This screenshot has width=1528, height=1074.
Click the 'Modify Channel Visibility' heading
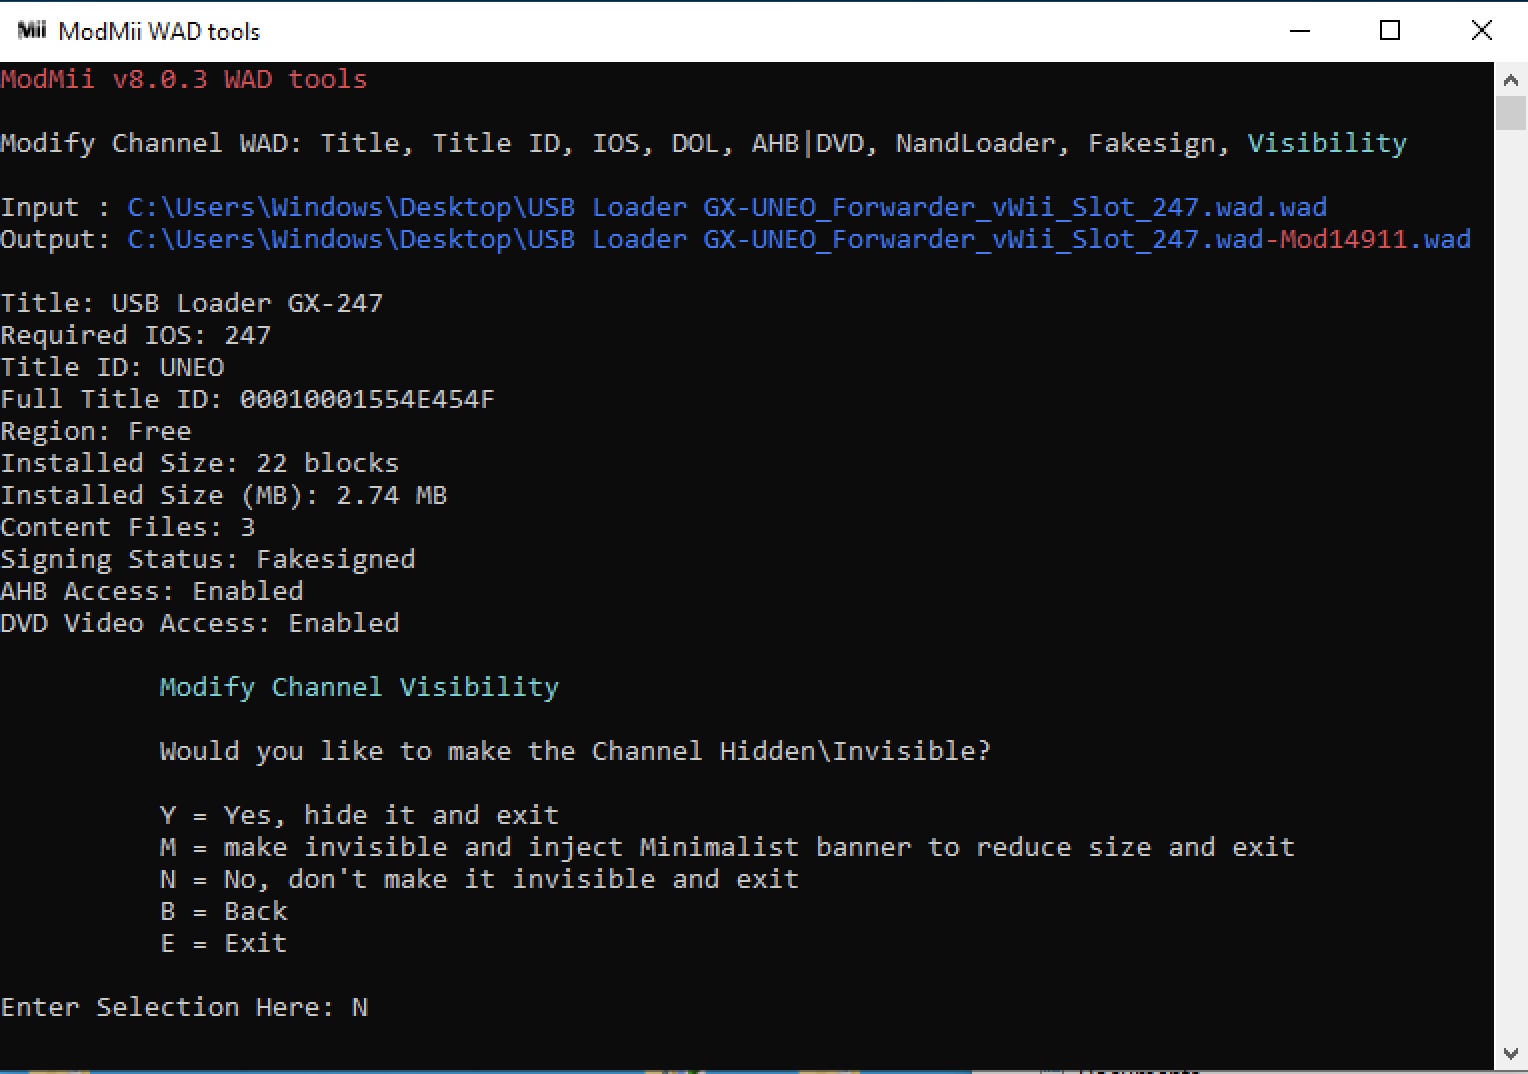tap(359, 687)
